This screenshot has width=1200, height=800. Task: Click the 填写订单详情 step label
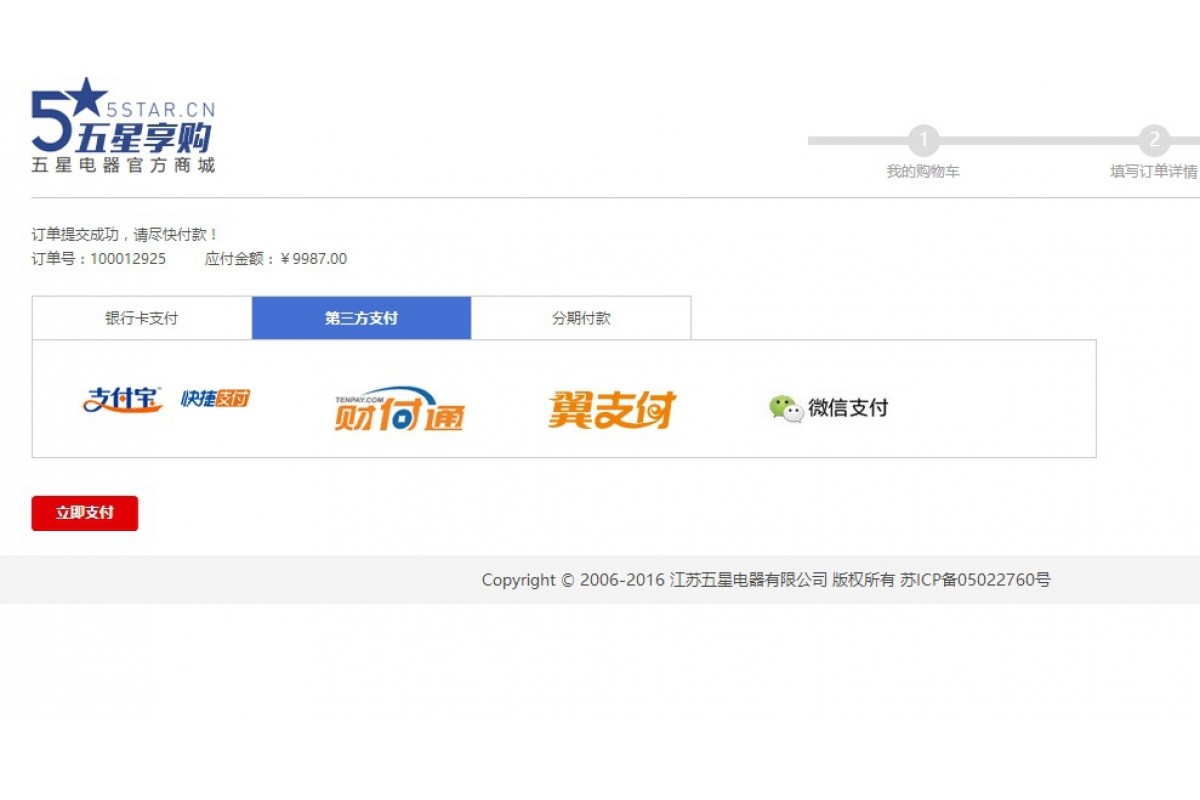coord(1154,172)
